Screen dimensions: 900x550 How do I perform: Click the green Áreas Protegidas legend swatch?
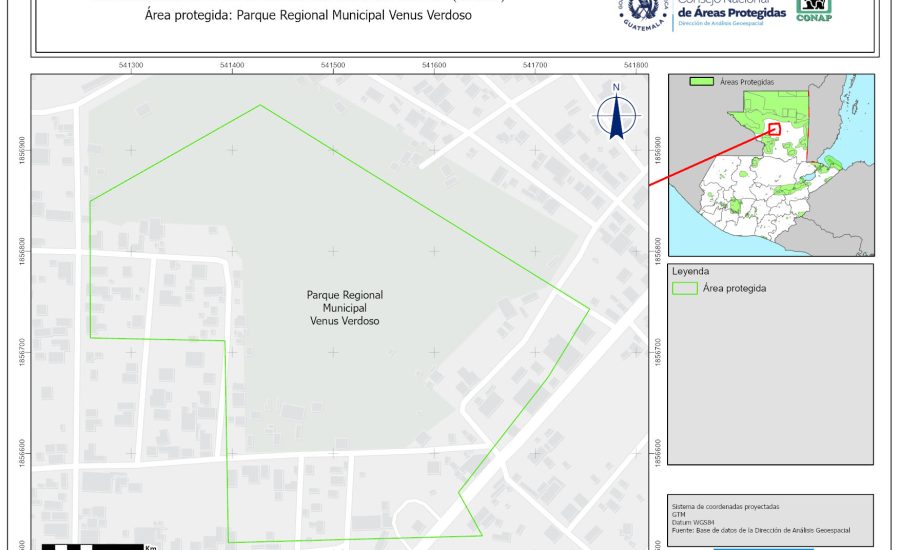point(700,81)
